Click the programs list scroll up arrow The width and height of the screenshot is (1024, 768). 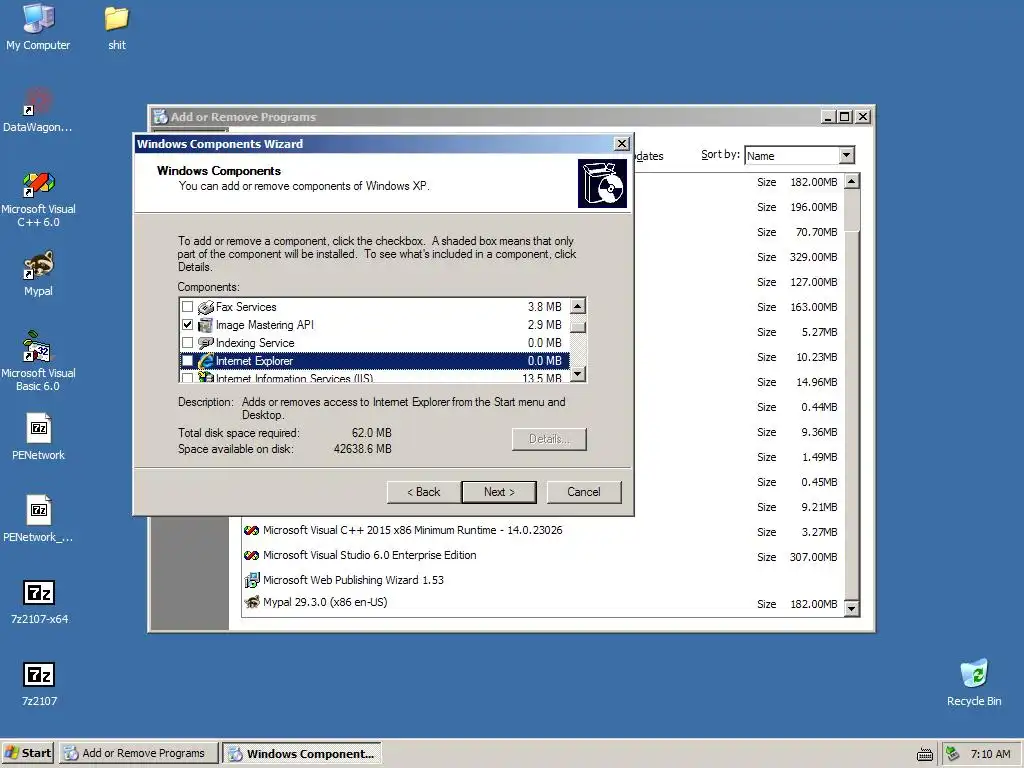852,181
